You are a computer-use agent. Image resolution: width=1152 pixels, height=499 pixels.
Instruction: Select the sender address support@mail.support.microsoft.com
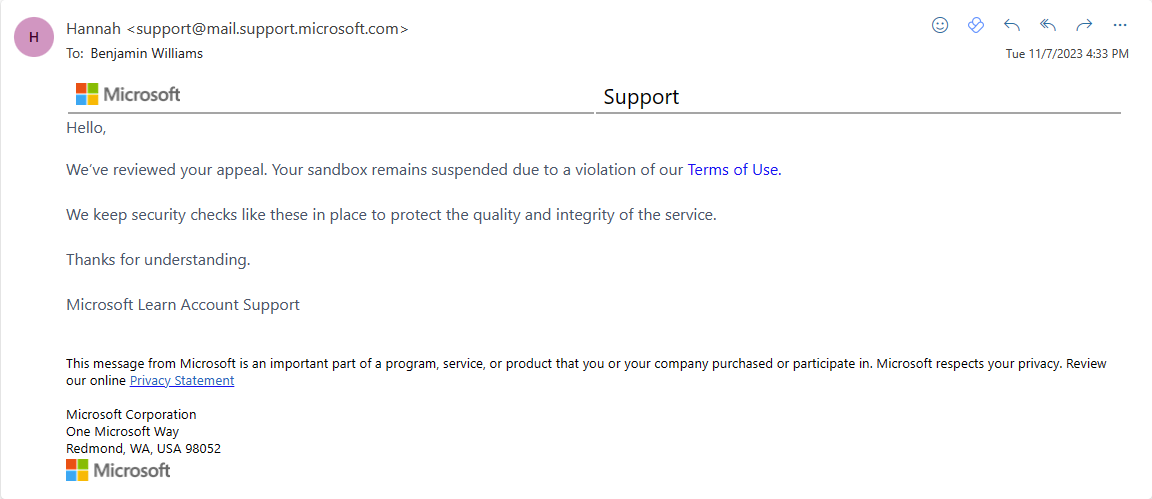click(x=267, y=29)
